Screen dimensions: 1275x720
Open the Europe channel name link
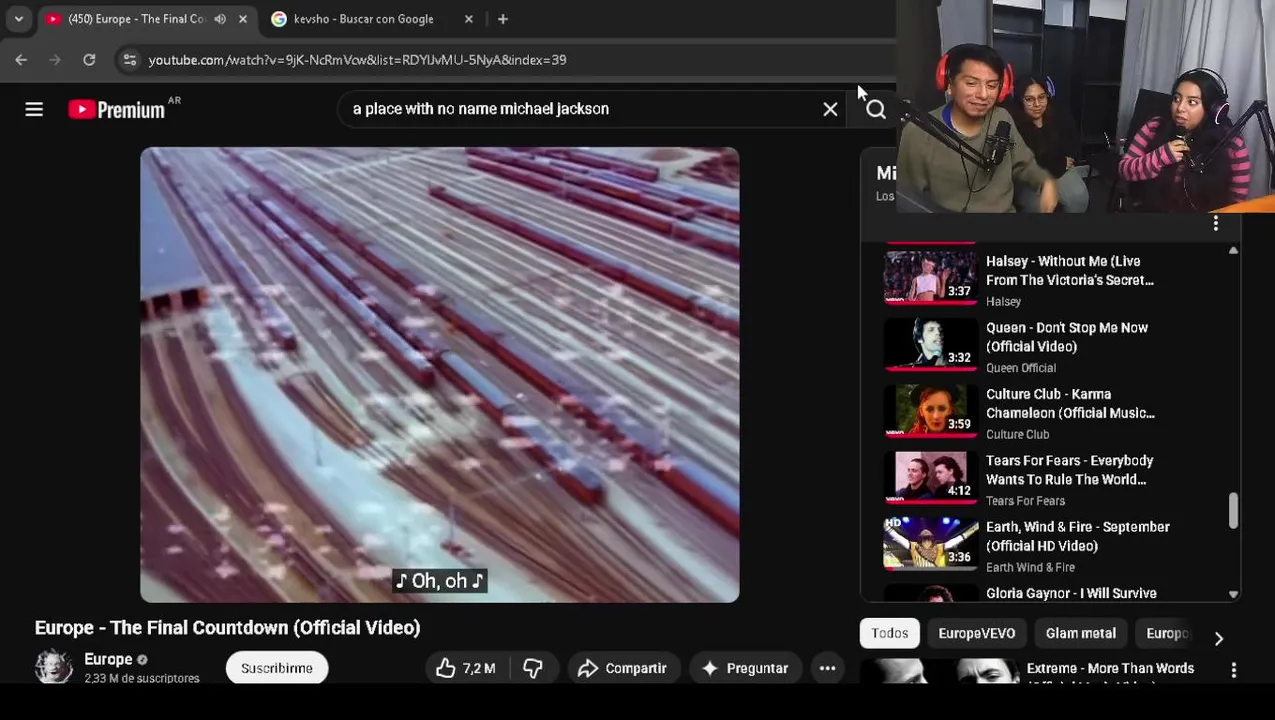(108, 659)
